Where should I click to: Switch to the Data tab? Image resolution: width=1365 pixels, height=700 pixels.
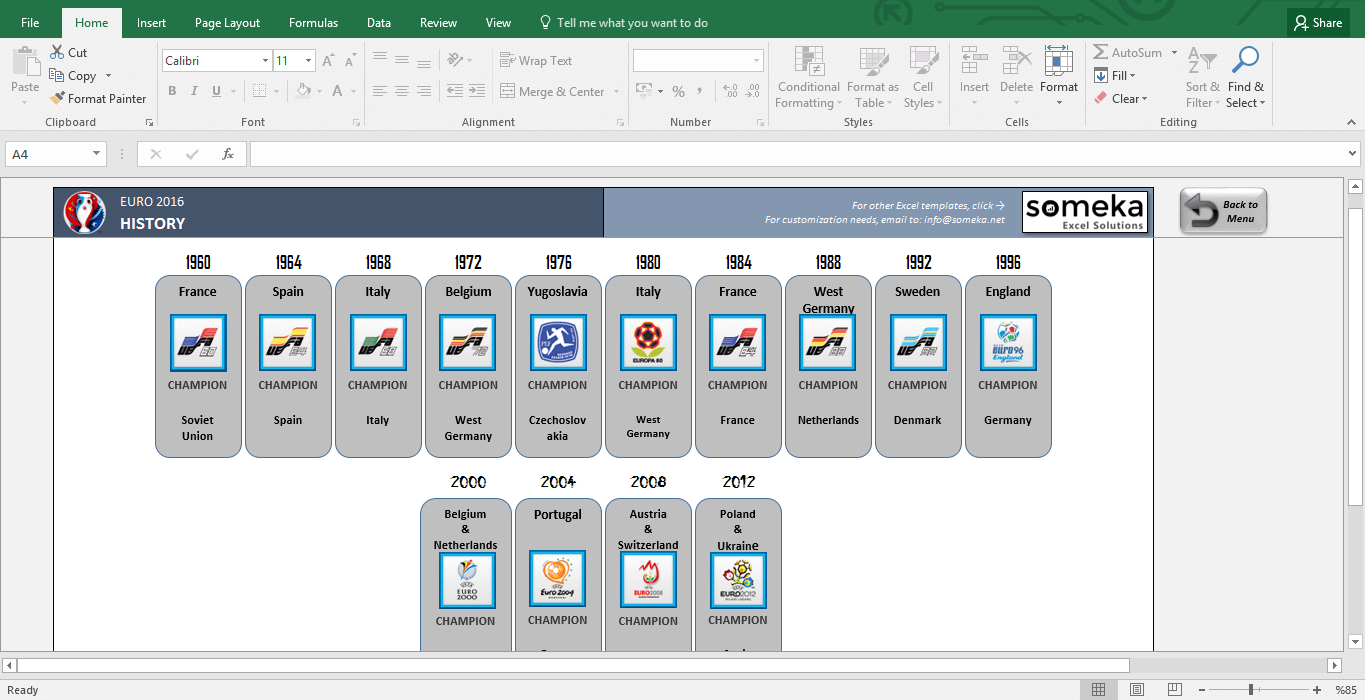[379, 23]
